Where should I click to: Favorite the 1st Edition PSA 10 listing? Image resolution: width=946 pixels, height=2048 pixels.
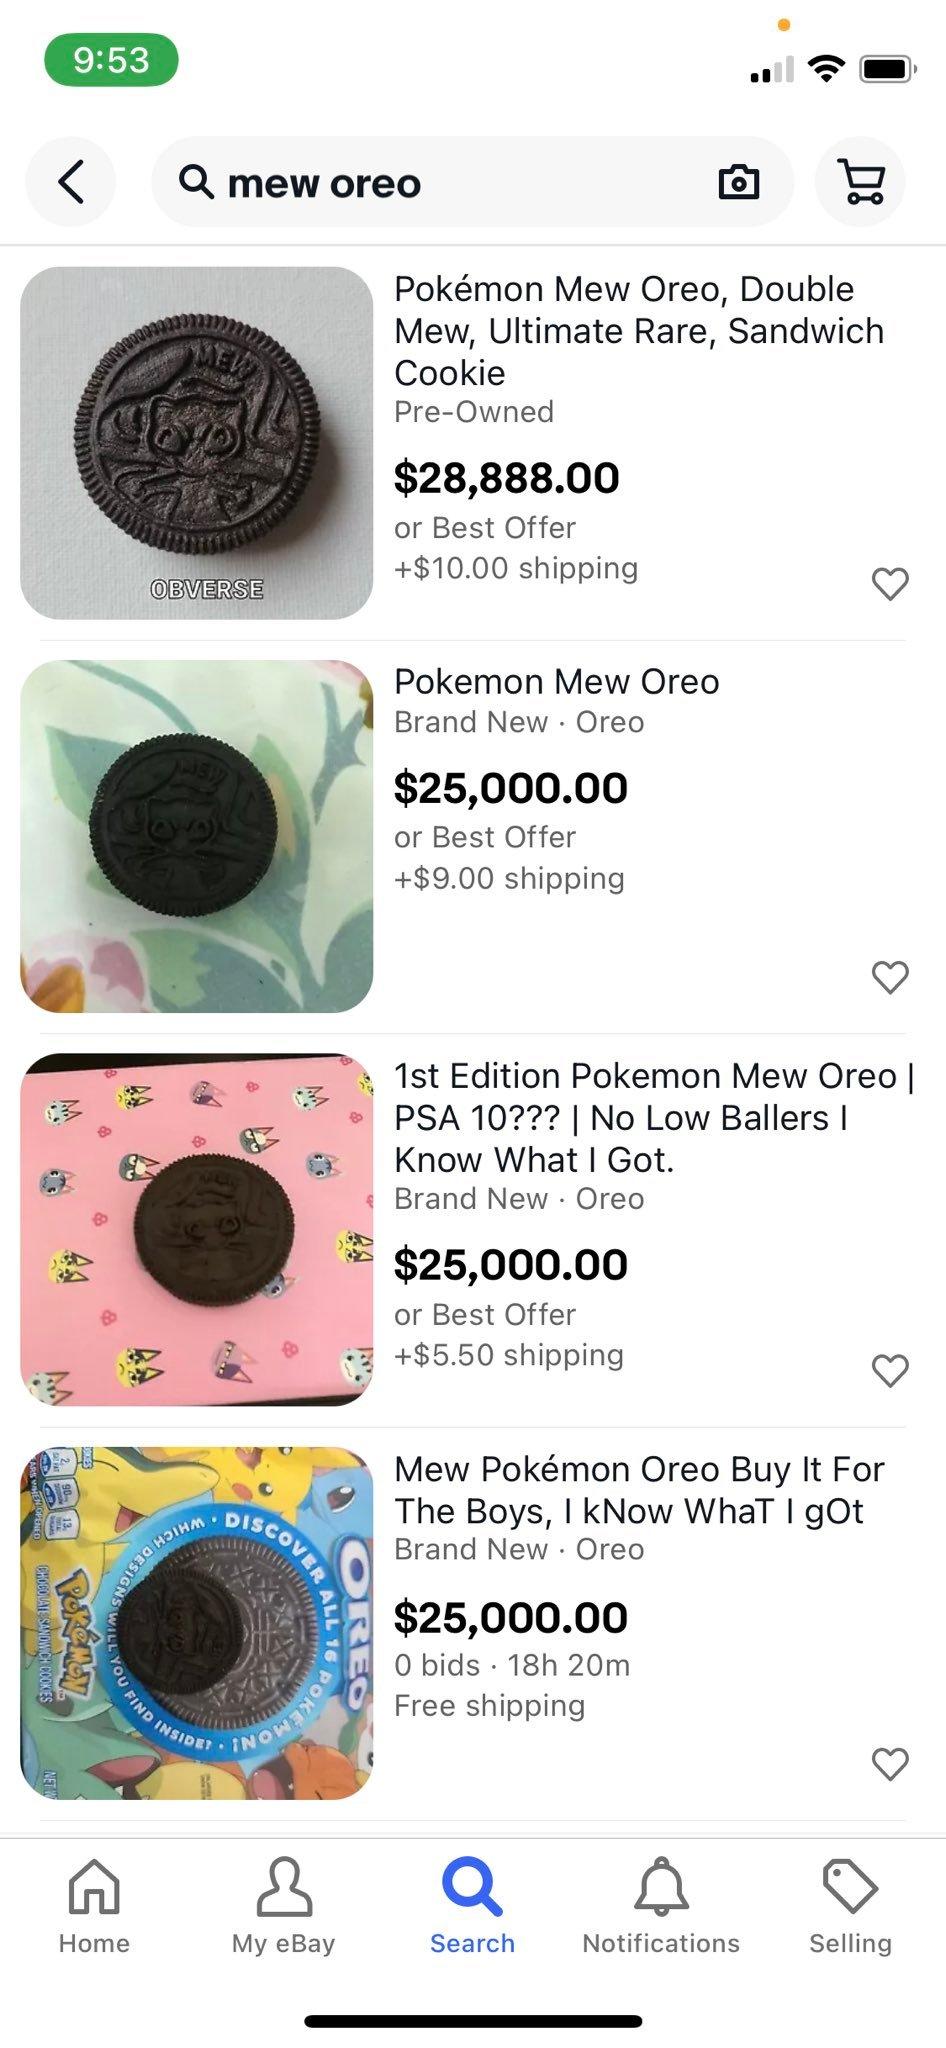tap(890, 1370)
